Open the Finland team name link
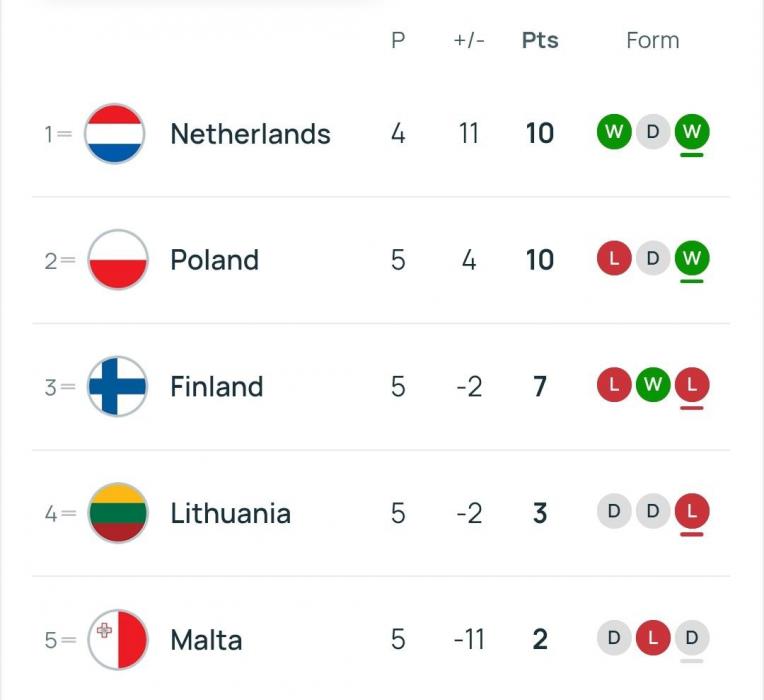This screenshot has width=764, height=700. [217, 387]
